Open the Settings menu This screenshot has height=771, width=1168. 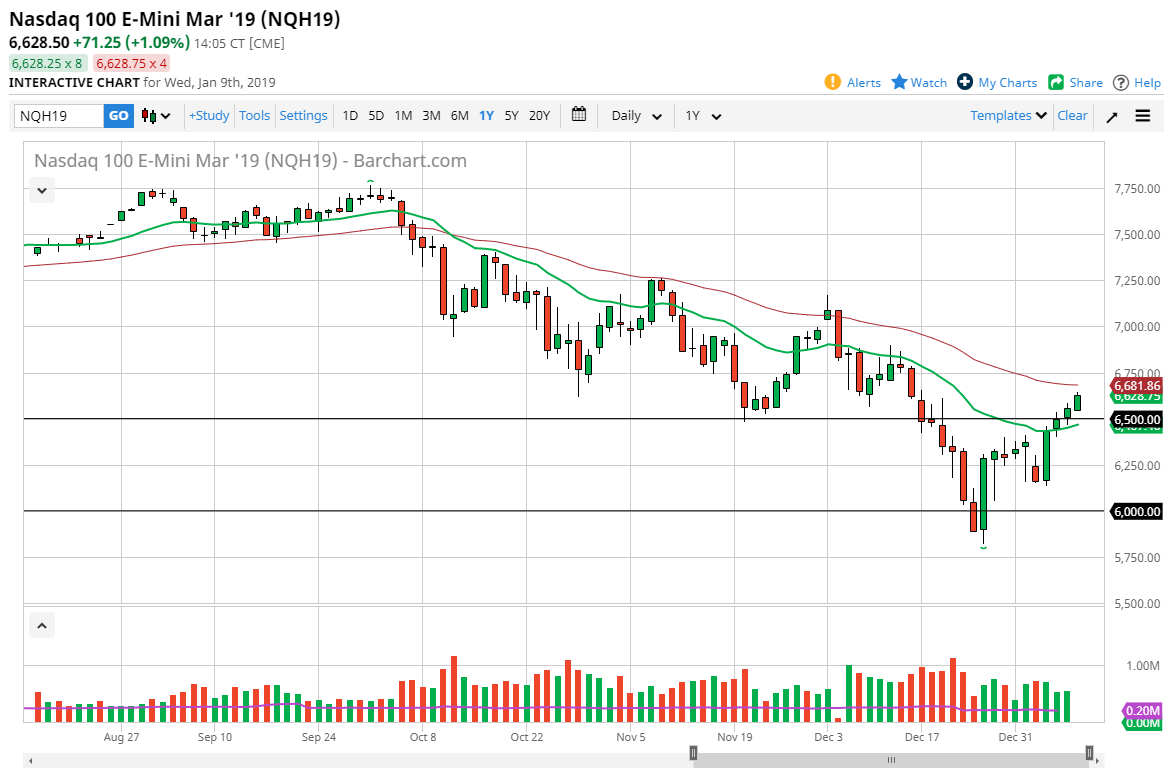click(x=303, y=115)
